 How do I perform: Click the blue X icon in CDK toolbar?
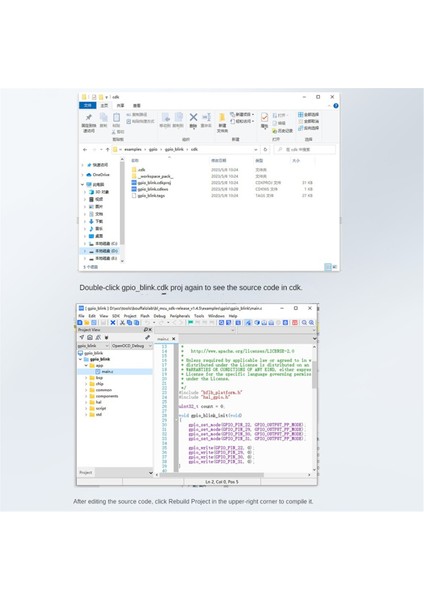click(113, 323)
